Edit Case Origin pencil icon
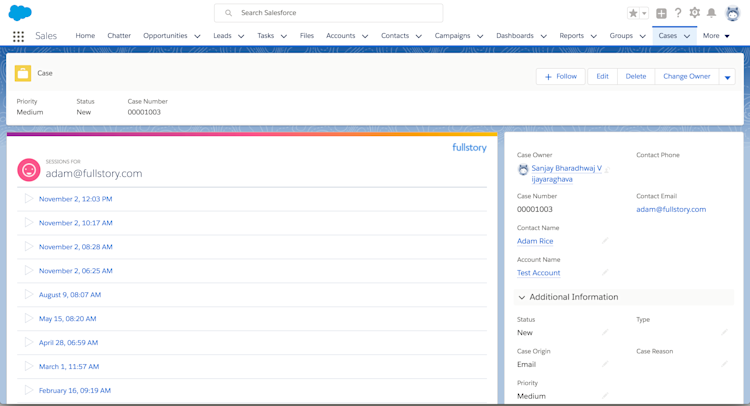Screen dimensions: 750x406 click(605, 364)
